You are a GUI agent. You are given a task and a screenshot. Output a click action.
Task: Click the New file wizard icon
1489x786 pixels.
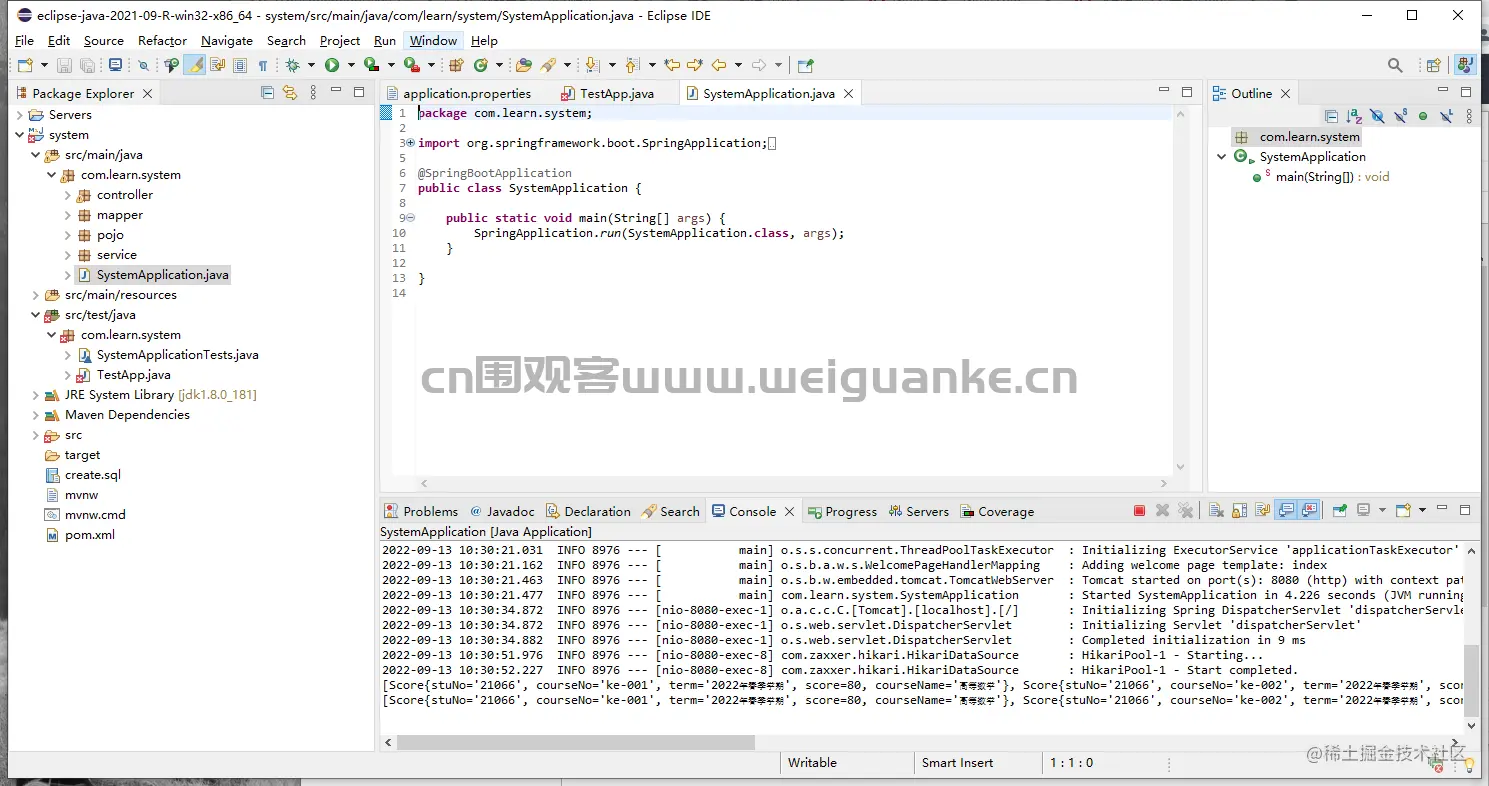point(26,65)
